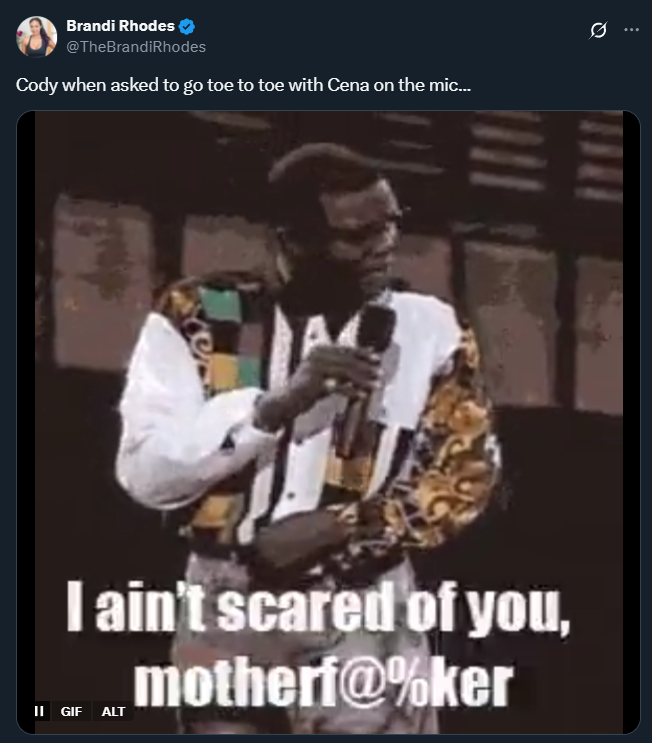Viewport: 652px width, 743px height.
Task: Open the GIF media in full view
Action: [328, 422]
